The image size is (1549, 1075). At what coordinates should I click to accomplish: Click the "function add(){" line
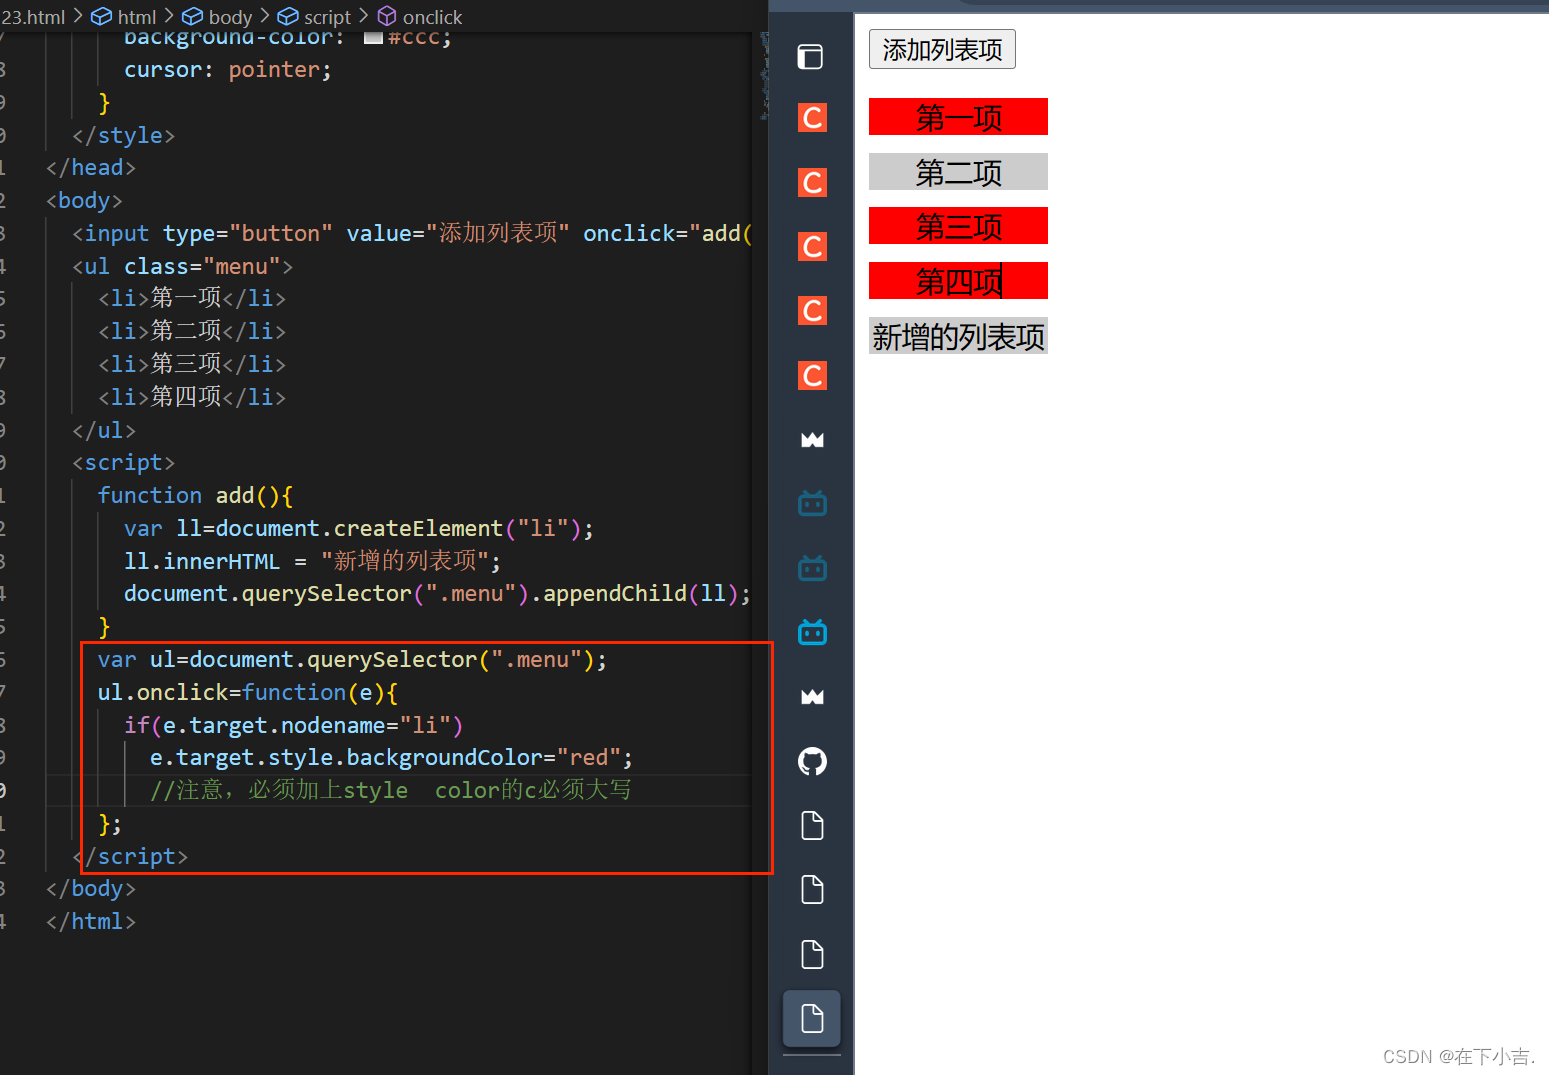(195, 496)
